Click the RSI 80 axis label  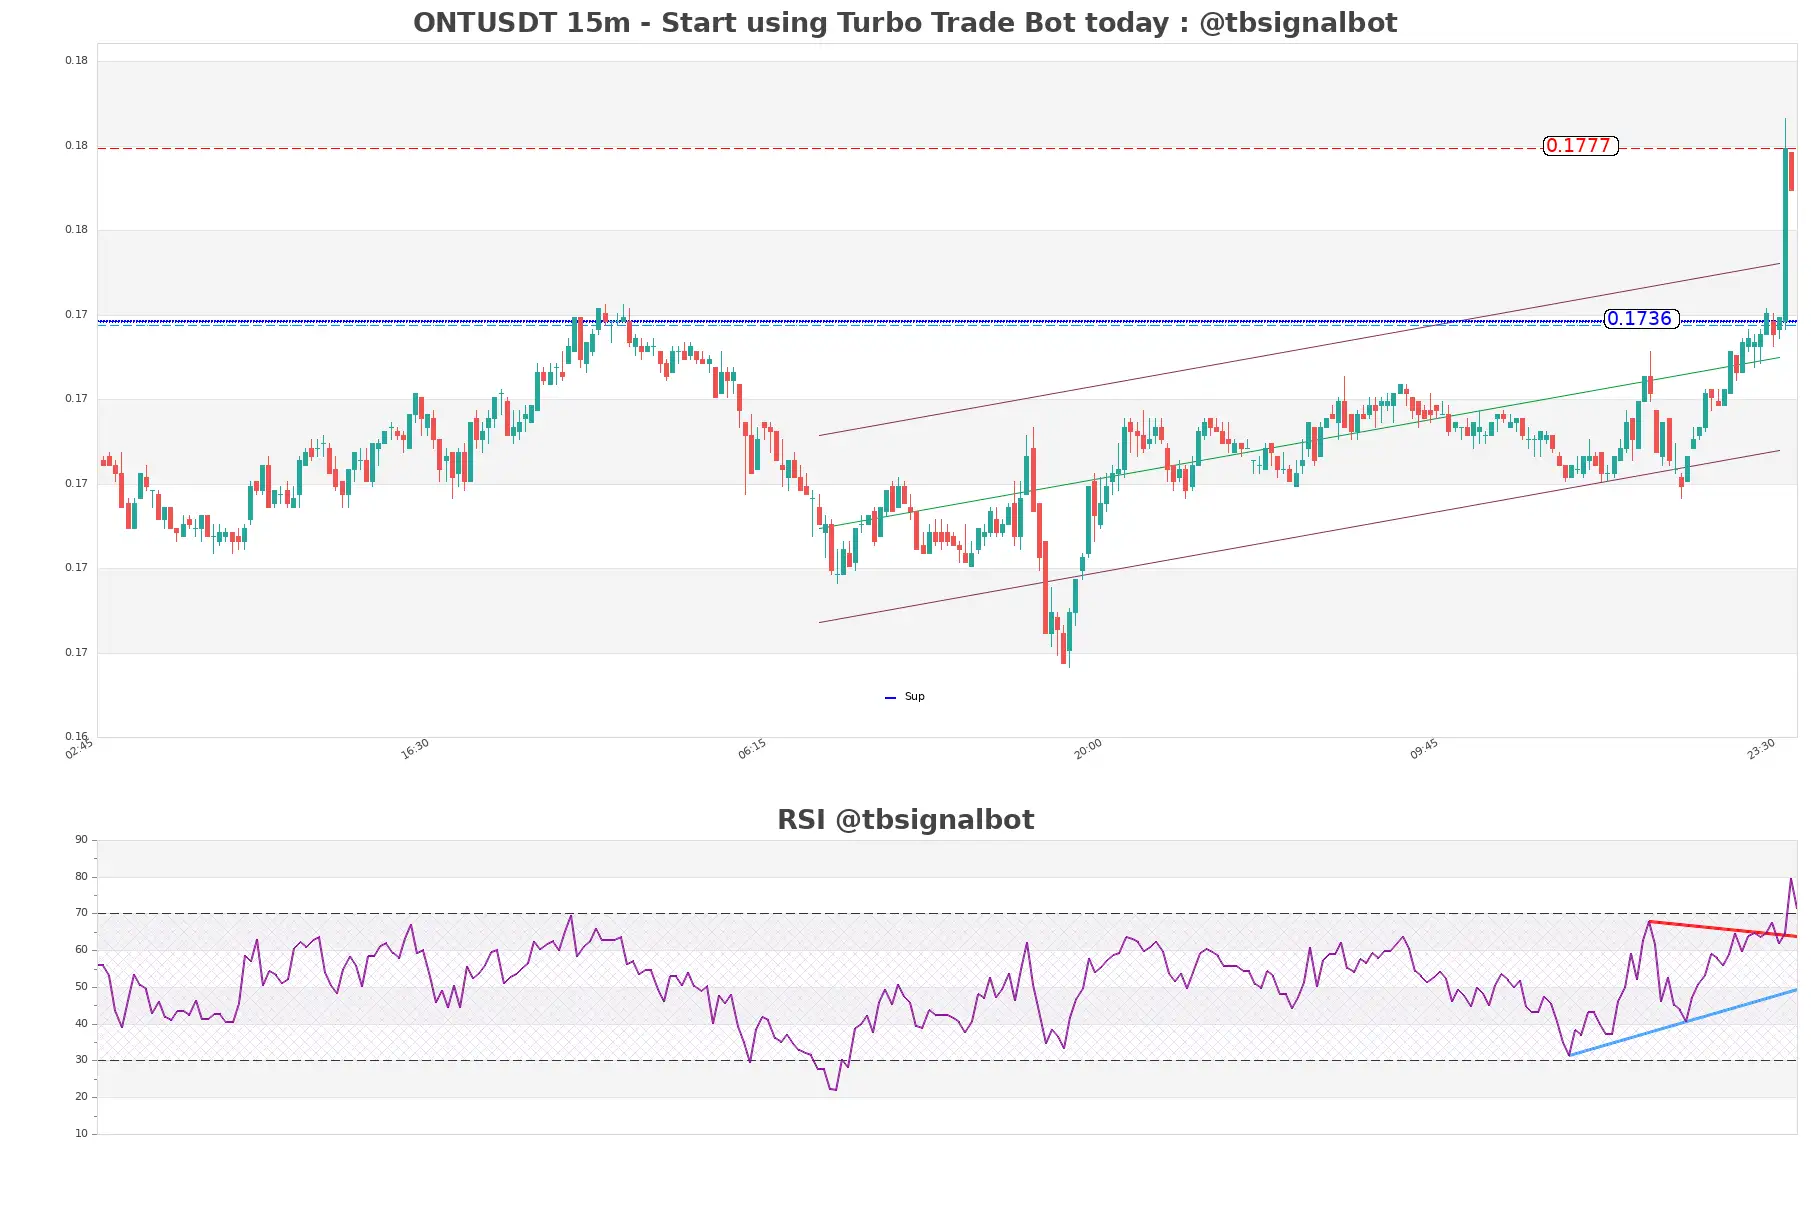pos(81,877)
